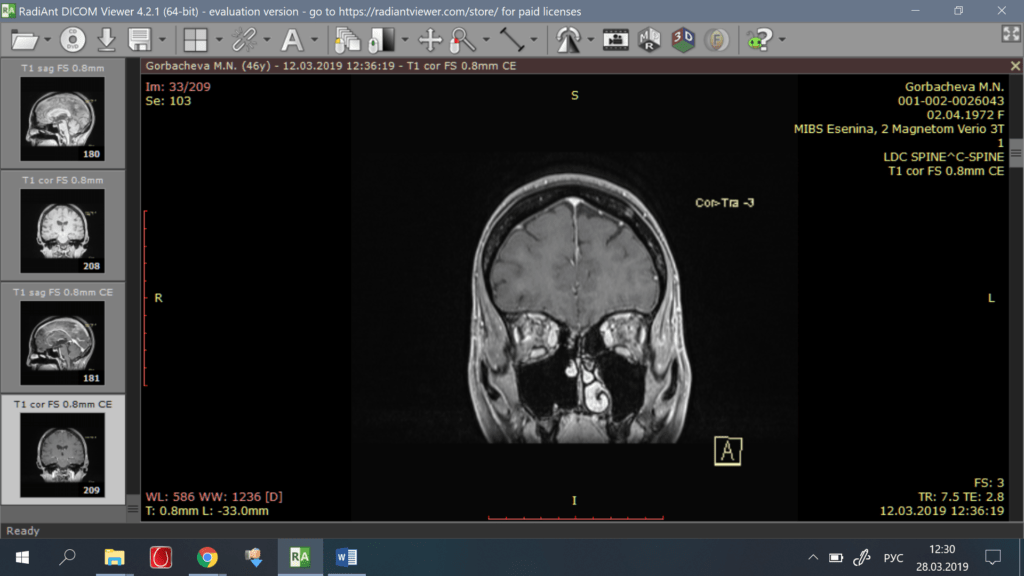Viewport: 1024px width, 576px height.
Task: Click the 'Im: 33/209' image counter
Action: (178, 87)
